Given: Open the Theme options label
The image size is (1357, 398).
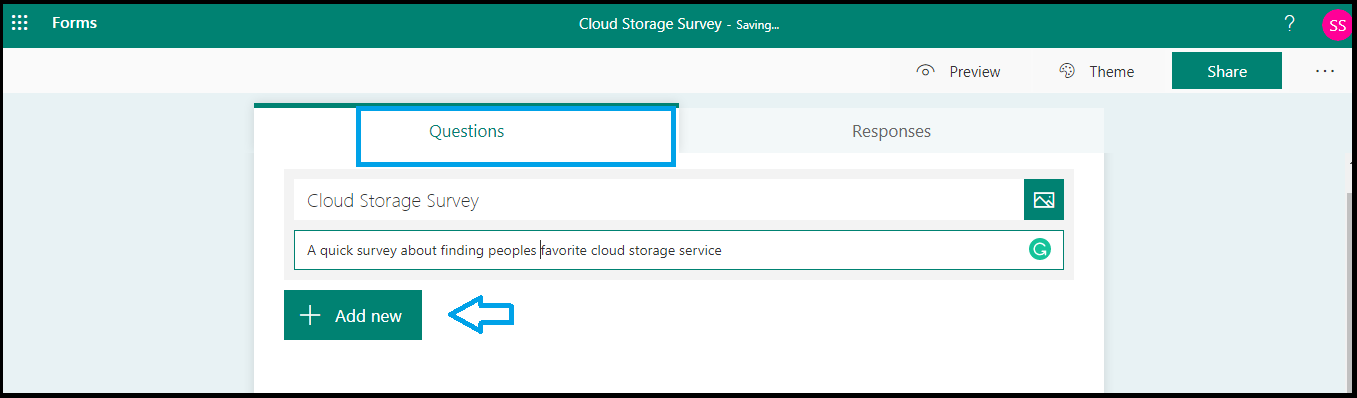Looking at the screenshot, I should pyautogui.click(x=1111, y=72).
